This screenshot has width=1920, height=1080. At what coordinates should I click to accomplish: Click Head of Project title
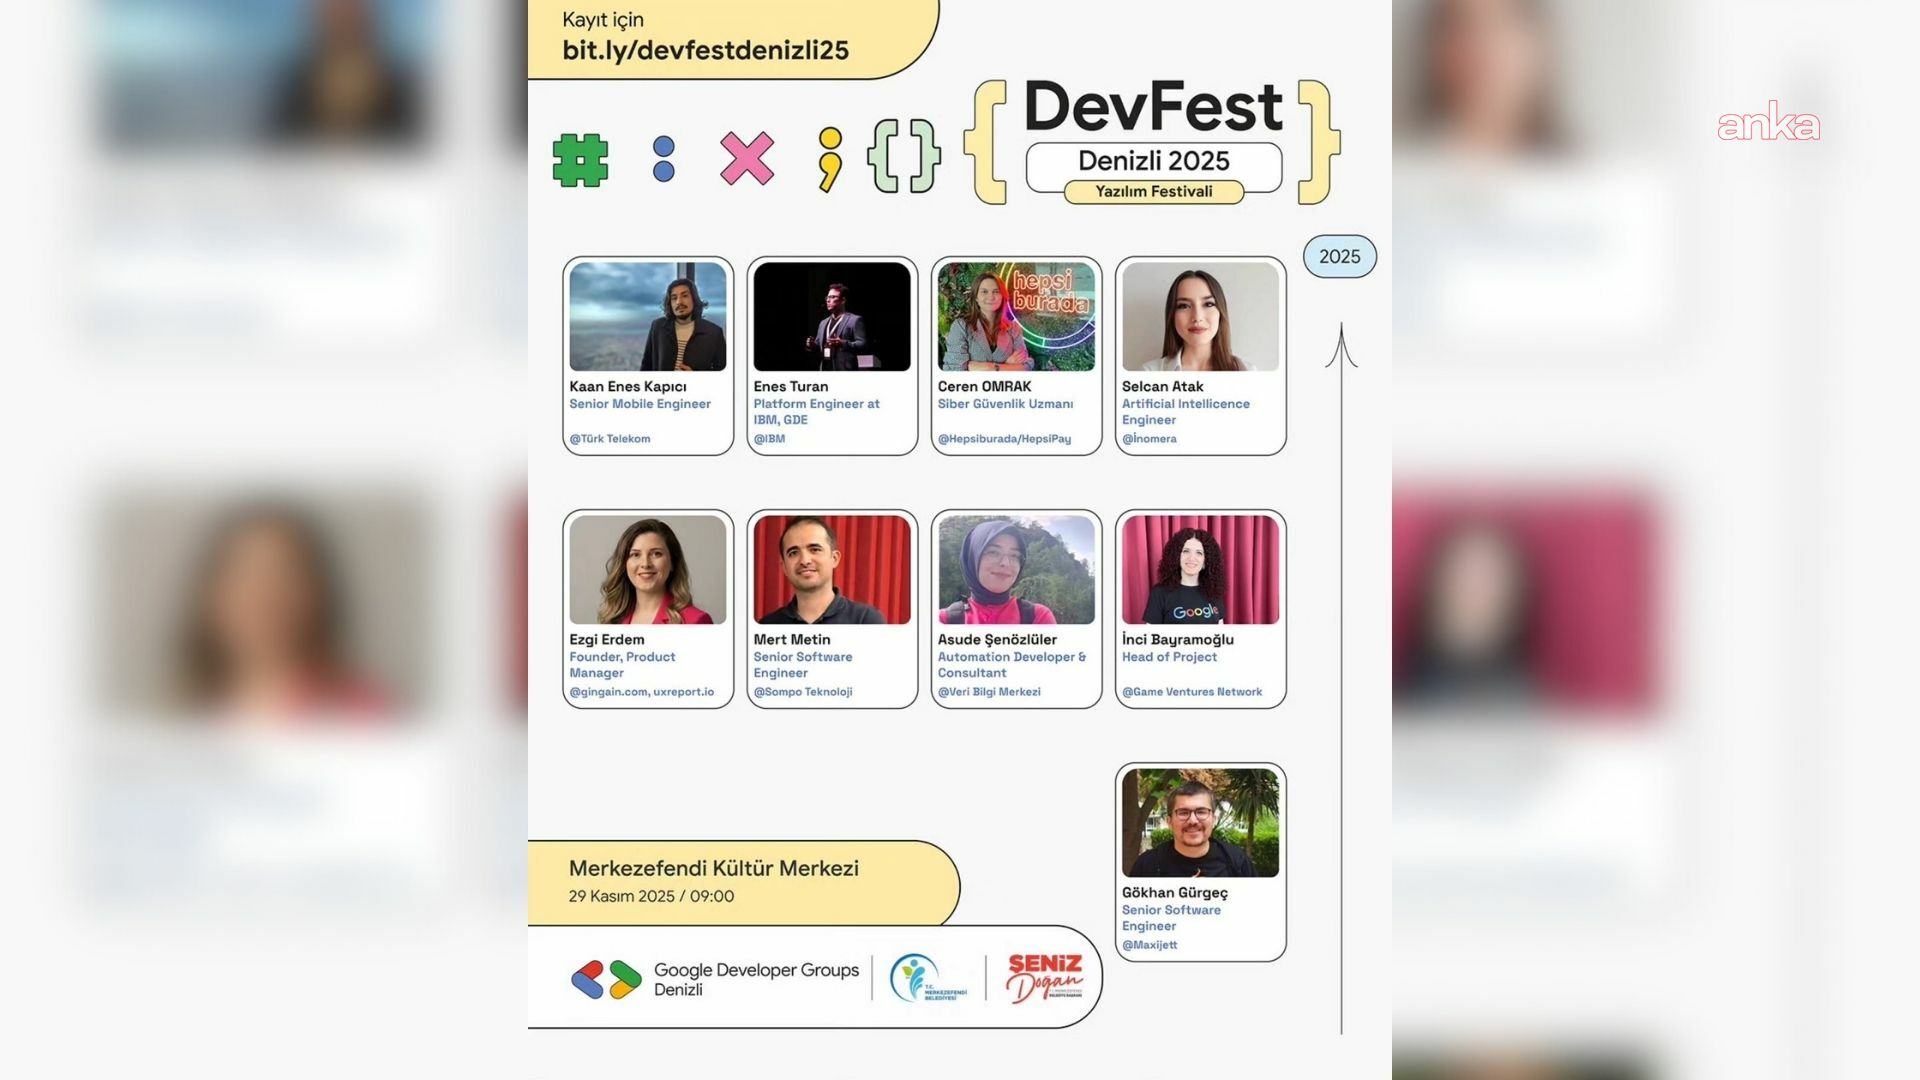(1169, 657)
